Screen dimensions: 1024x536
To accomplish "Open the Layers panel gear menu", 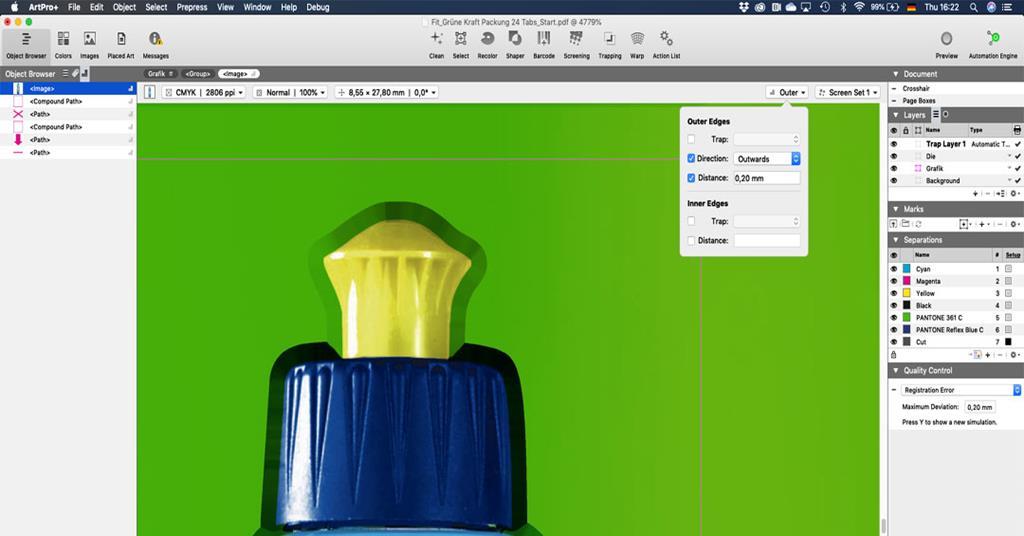I will coord(1014,194).
